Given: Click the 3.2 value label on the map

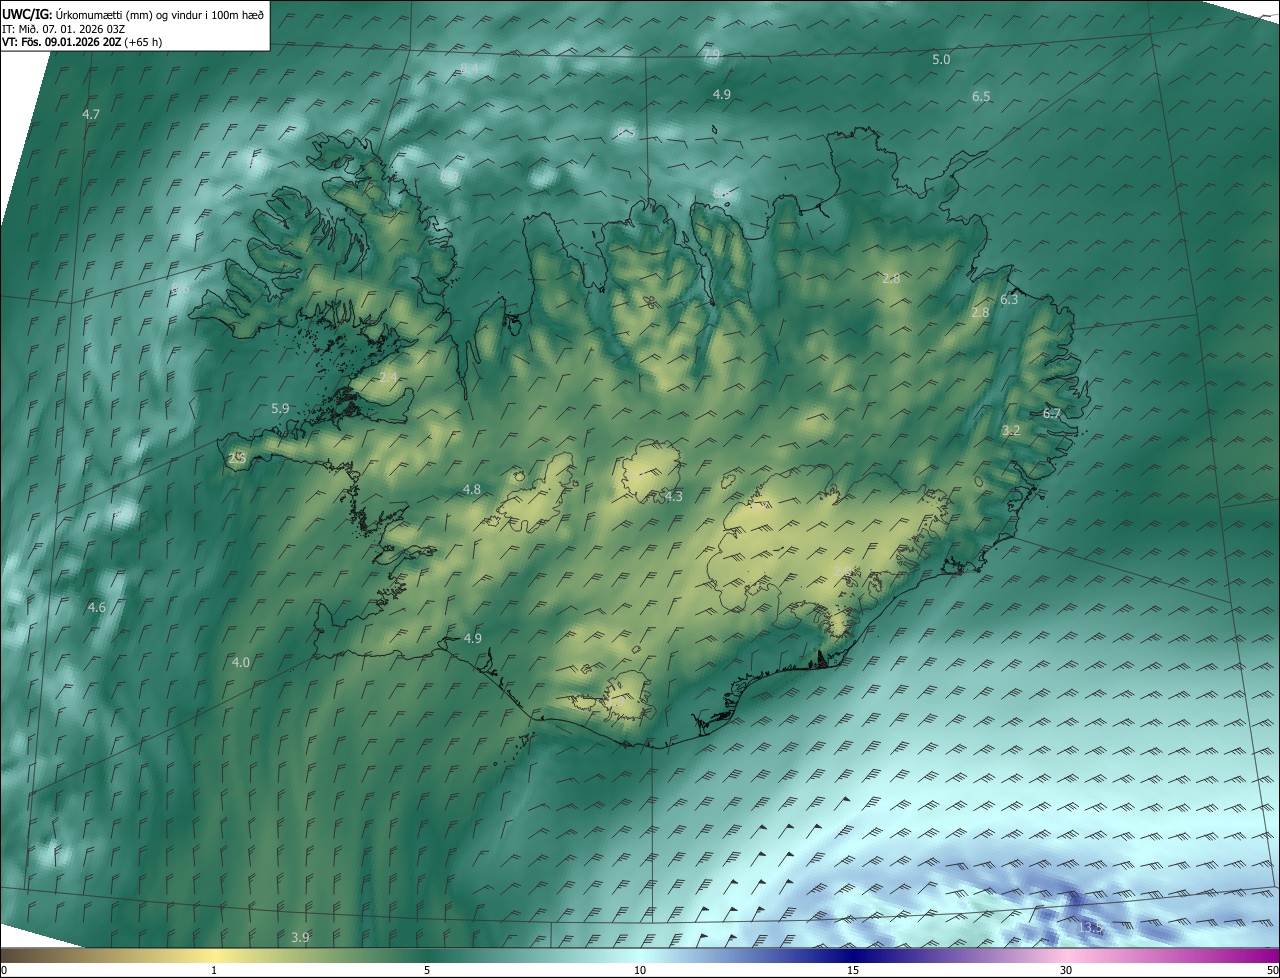Looking at the screenshot, I should coord(1011,430).
